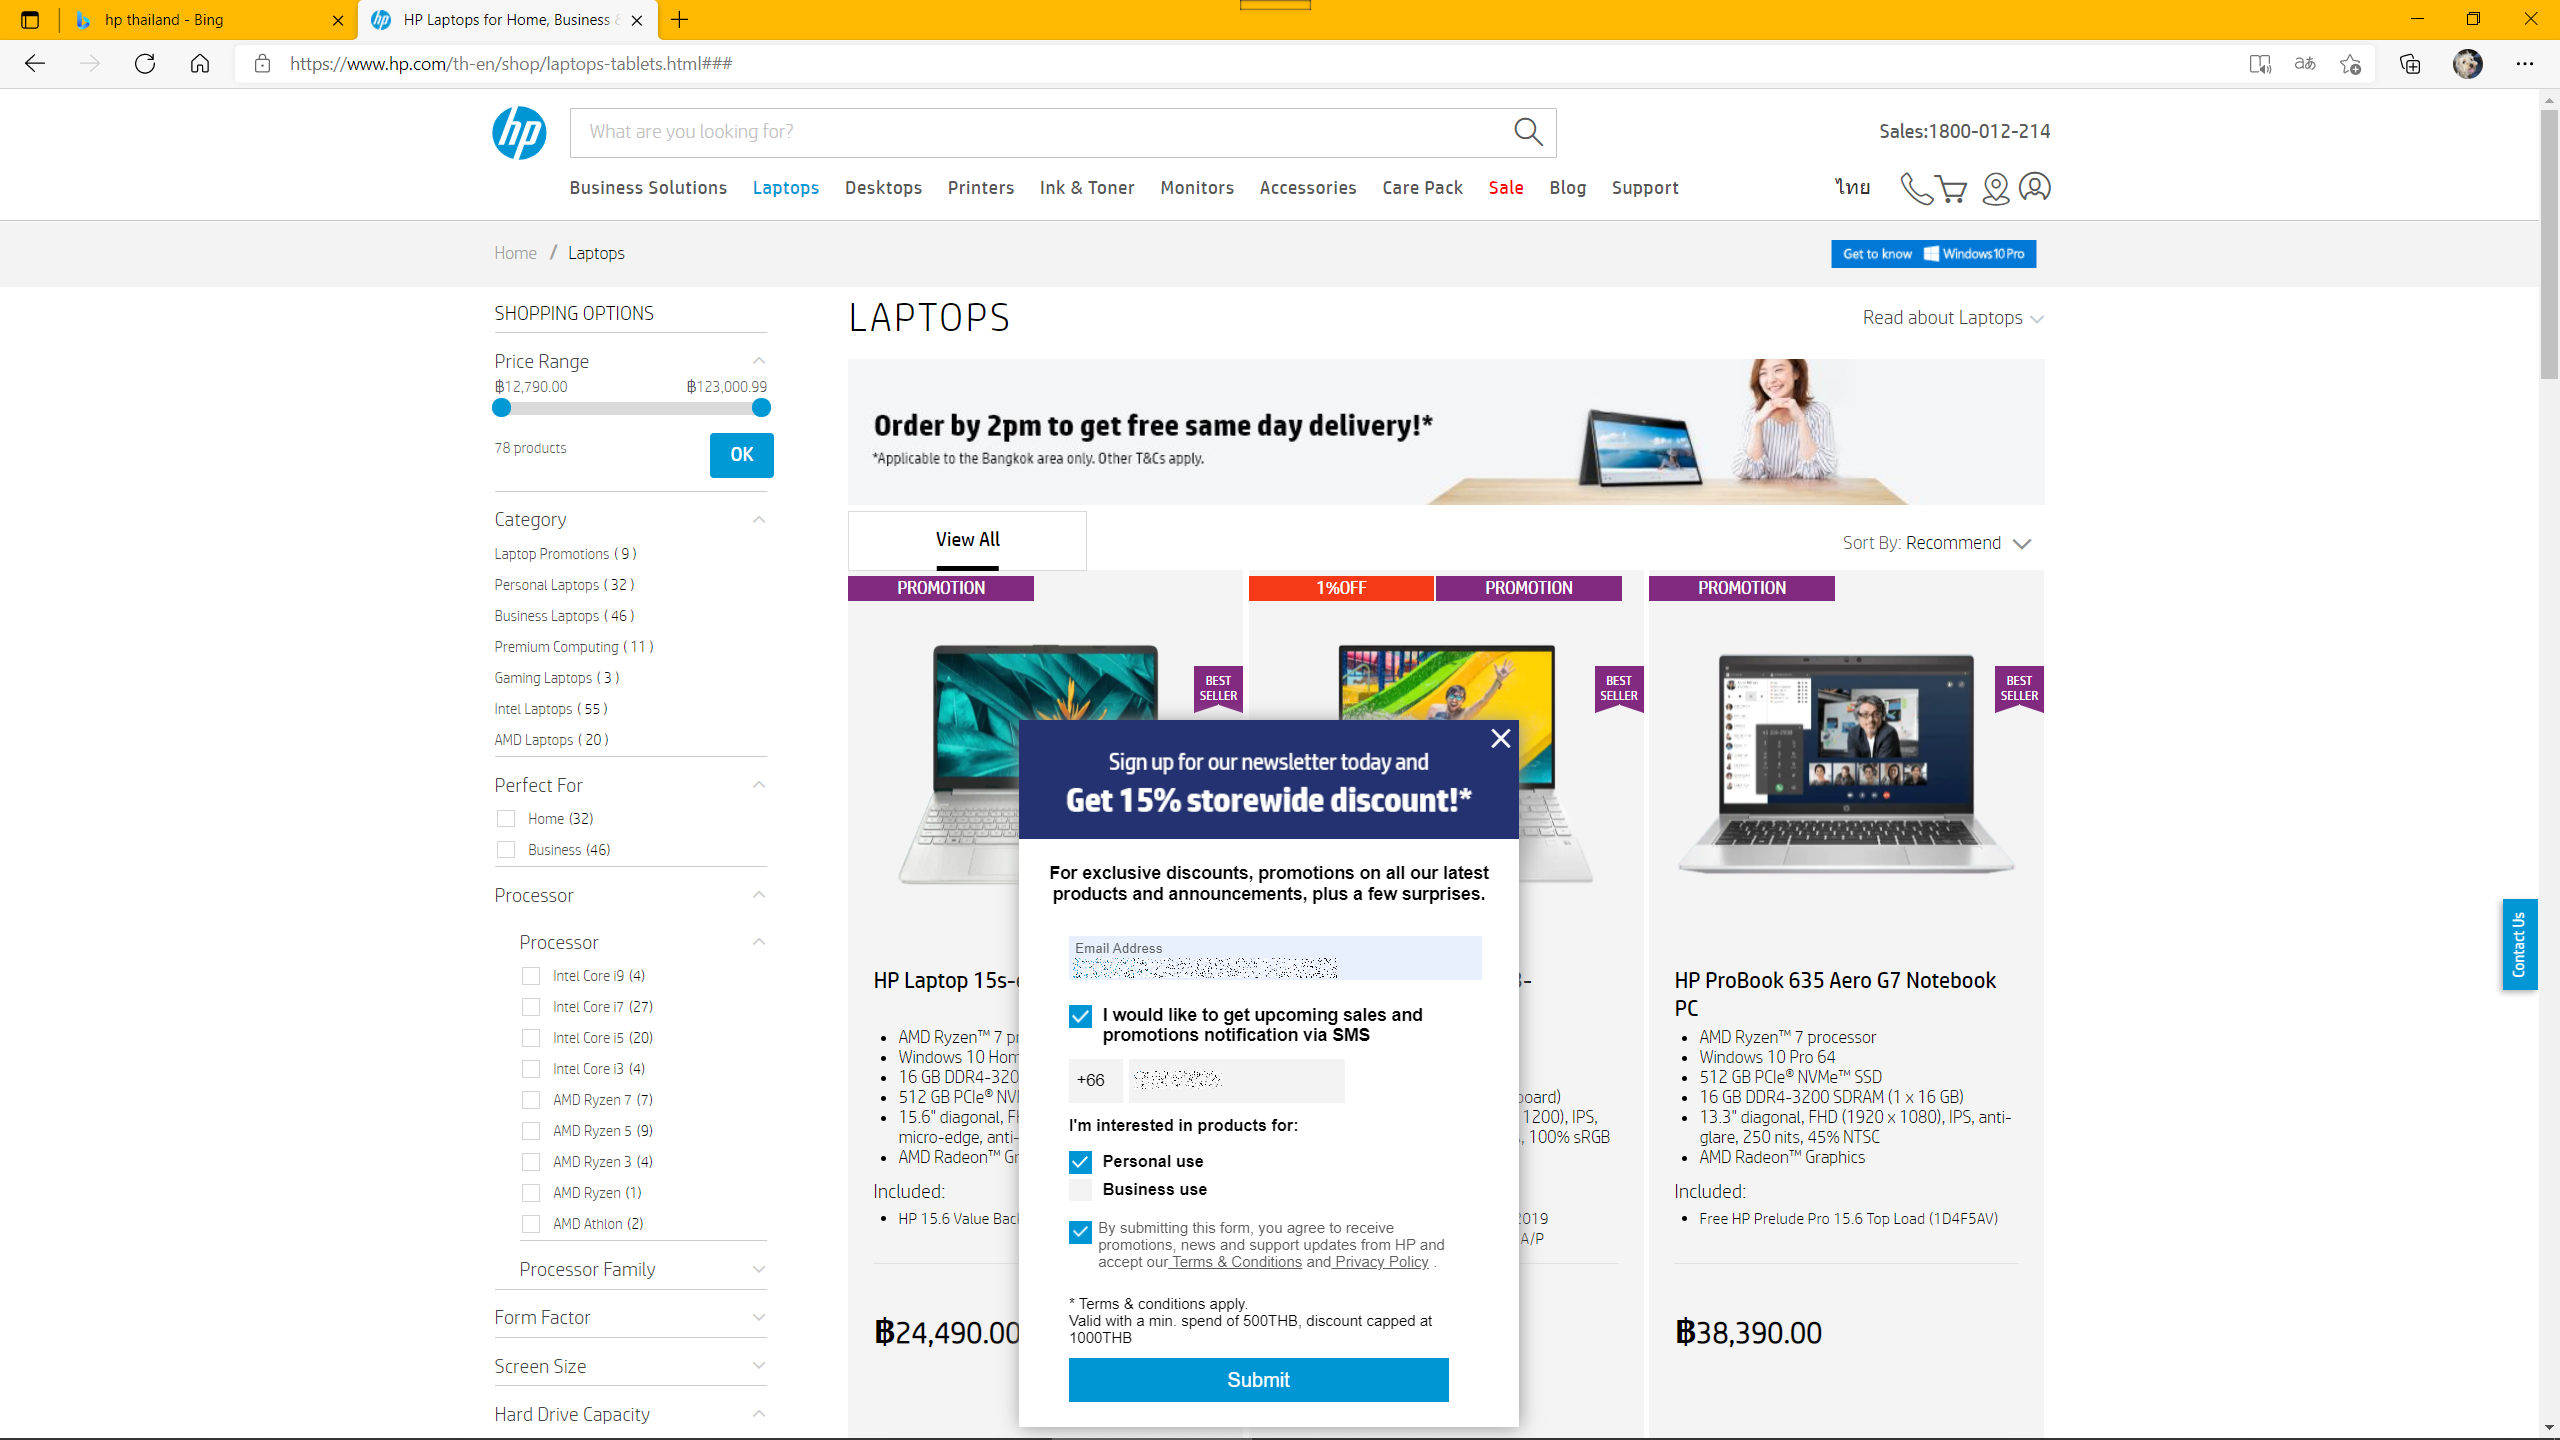Open Business Solutions menu
This screenshot has height=1440, width=2560.
pos(648,188)
